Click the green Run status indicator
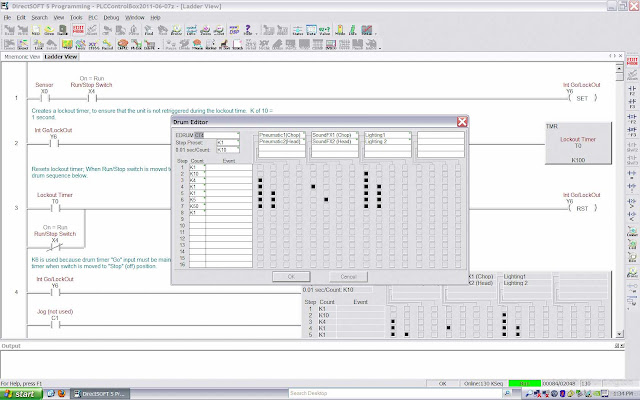The width and height of the screenshot is (640, 400). pyautogui.click(x=524, y=384)
